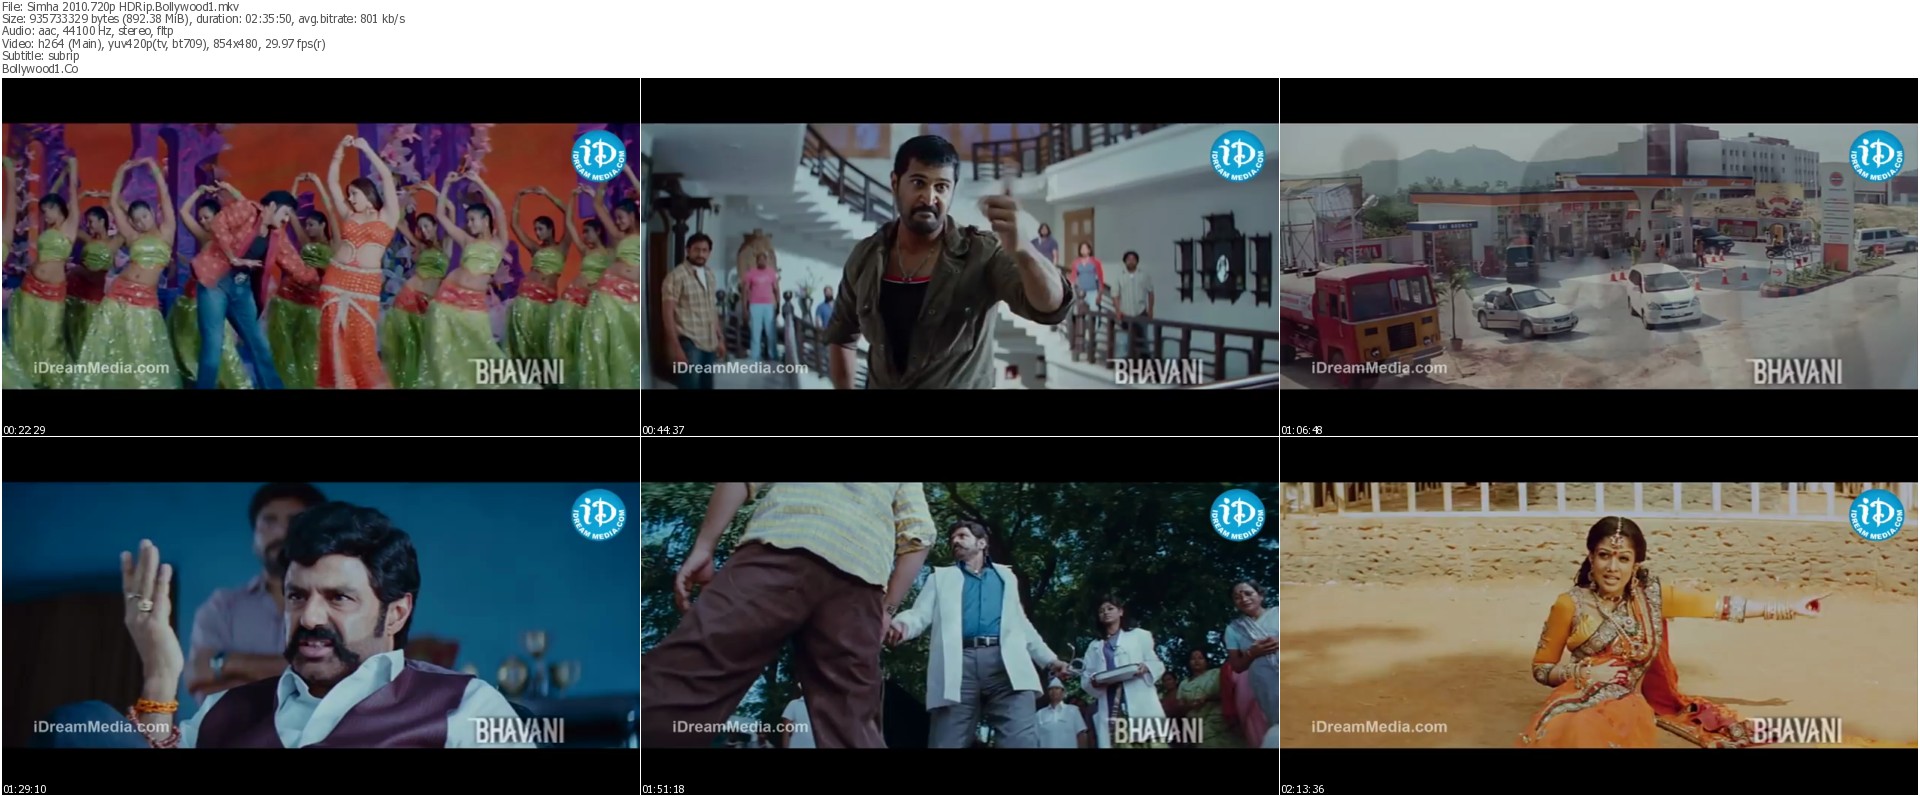Open the woman in orange thumbnail at 02:13:36
The height and width of the screenshot is (796, 1920).
(1599, 616)
